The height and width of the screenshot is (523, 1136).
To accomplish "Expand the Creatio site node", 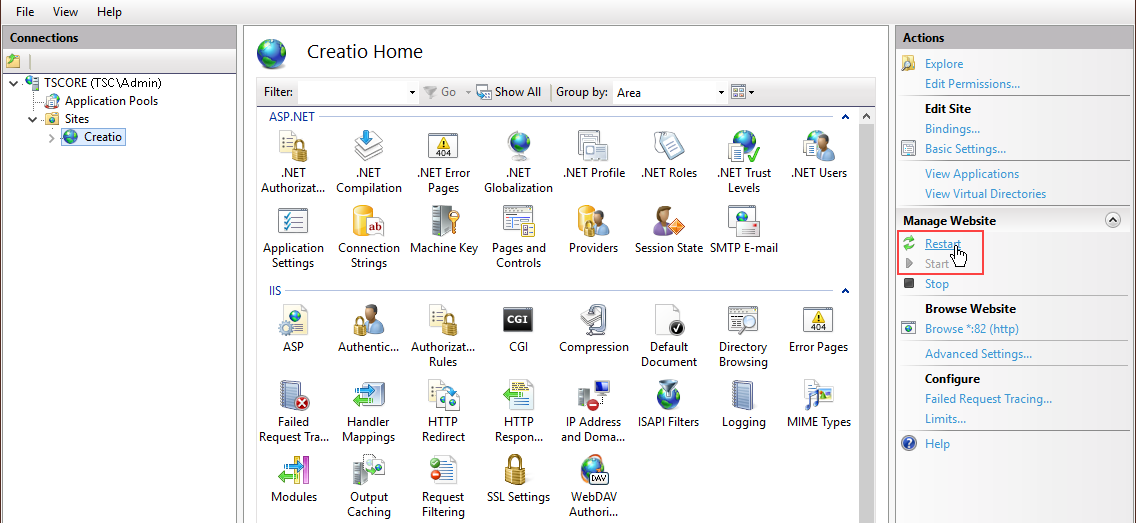I will click(x=51, y=137).
